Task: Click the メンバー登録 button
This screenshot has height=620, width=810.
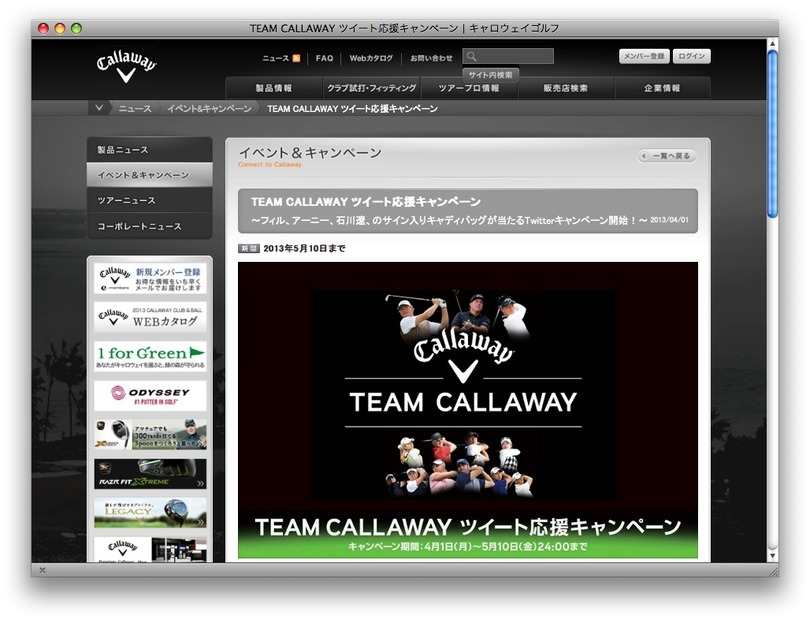Action: [x=644, y=56]
